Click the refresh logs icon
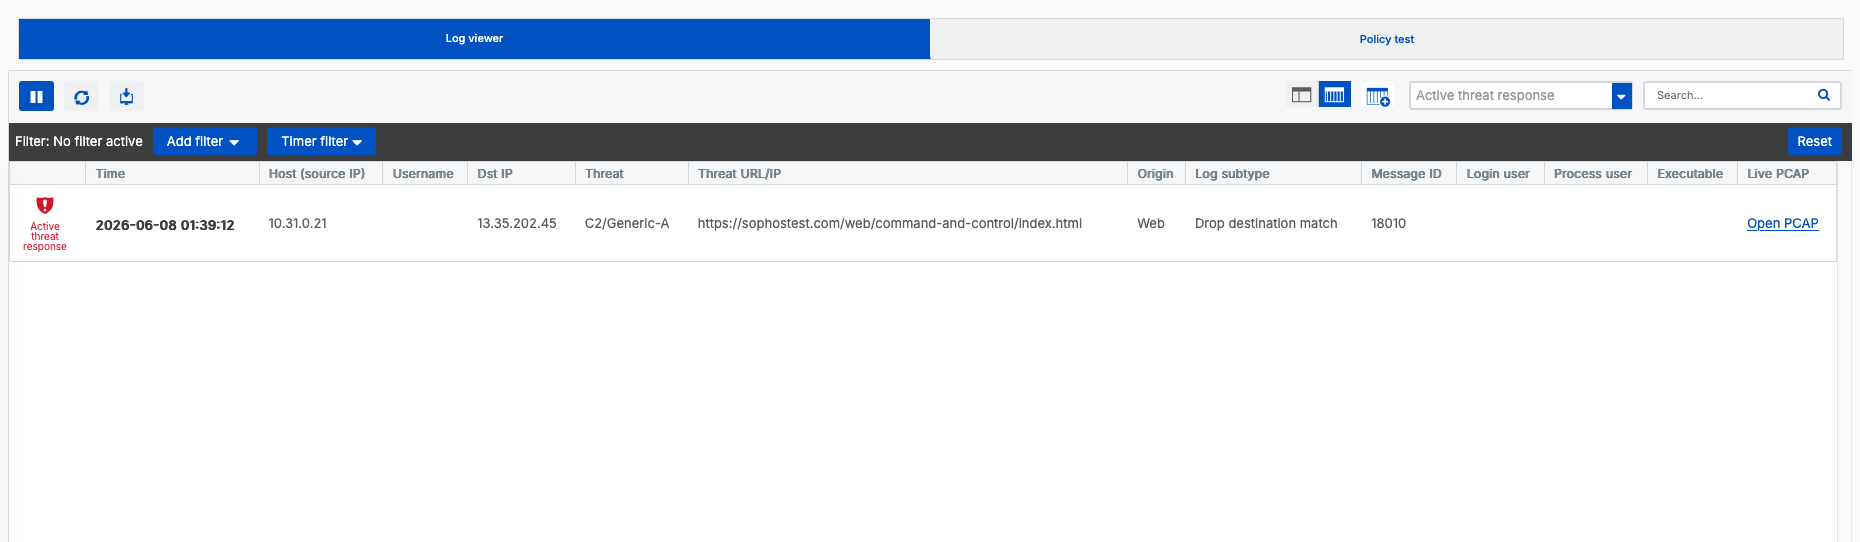This screenshot has height=542, width=1860. point(82,97)
